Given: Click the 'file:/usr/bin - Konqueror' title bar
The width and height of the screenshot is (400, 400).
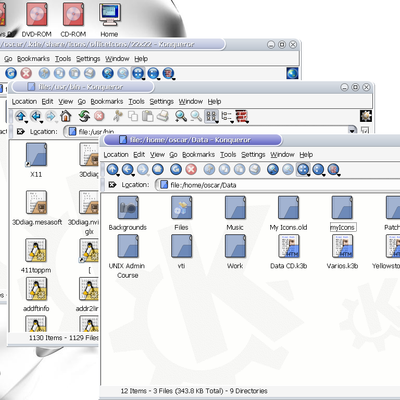Looking at the screenshot, I should pyautogui.click(x=192, y=87).
